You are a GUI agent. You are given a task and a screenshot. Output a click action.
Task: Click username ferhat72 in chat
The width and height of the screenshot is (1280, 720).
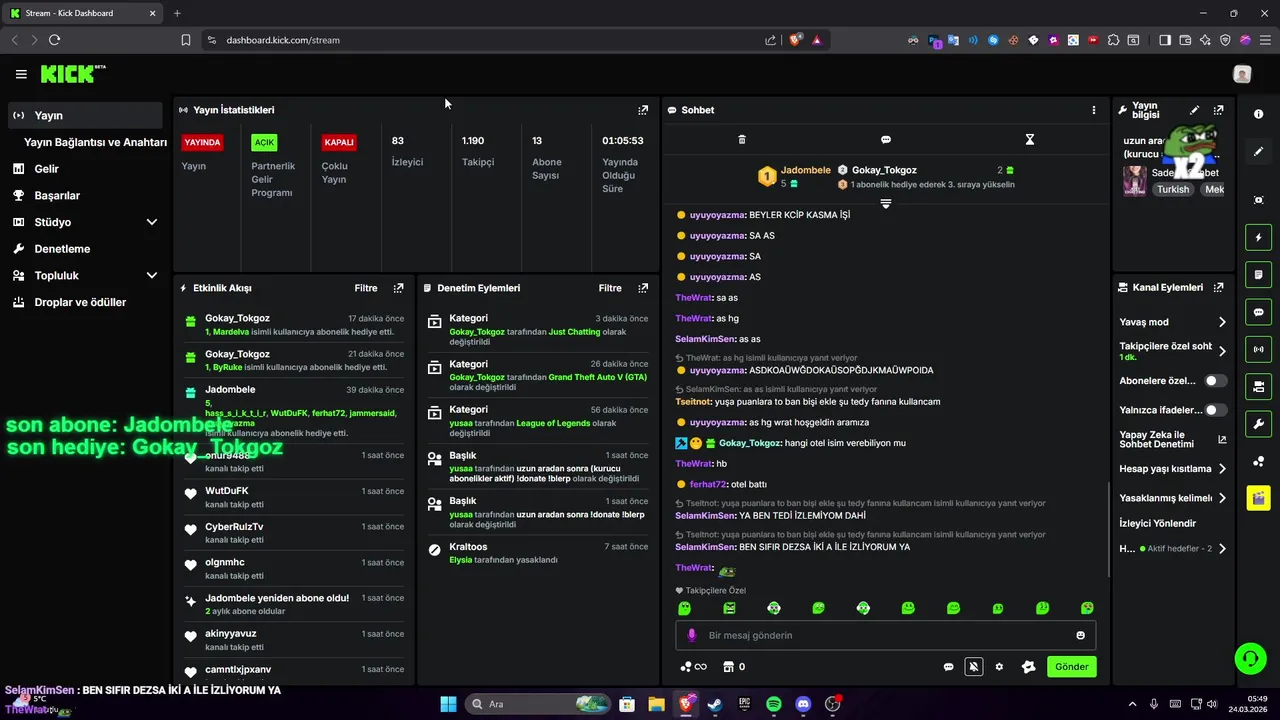(x=708, y=484)
